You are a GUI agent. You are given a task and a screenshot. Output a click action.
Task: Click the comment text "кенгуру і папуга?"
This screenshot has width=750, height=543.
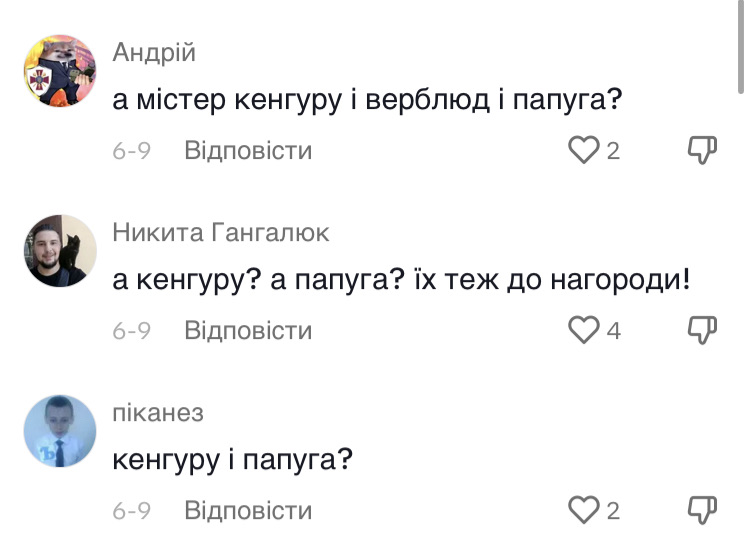[234, 461]
